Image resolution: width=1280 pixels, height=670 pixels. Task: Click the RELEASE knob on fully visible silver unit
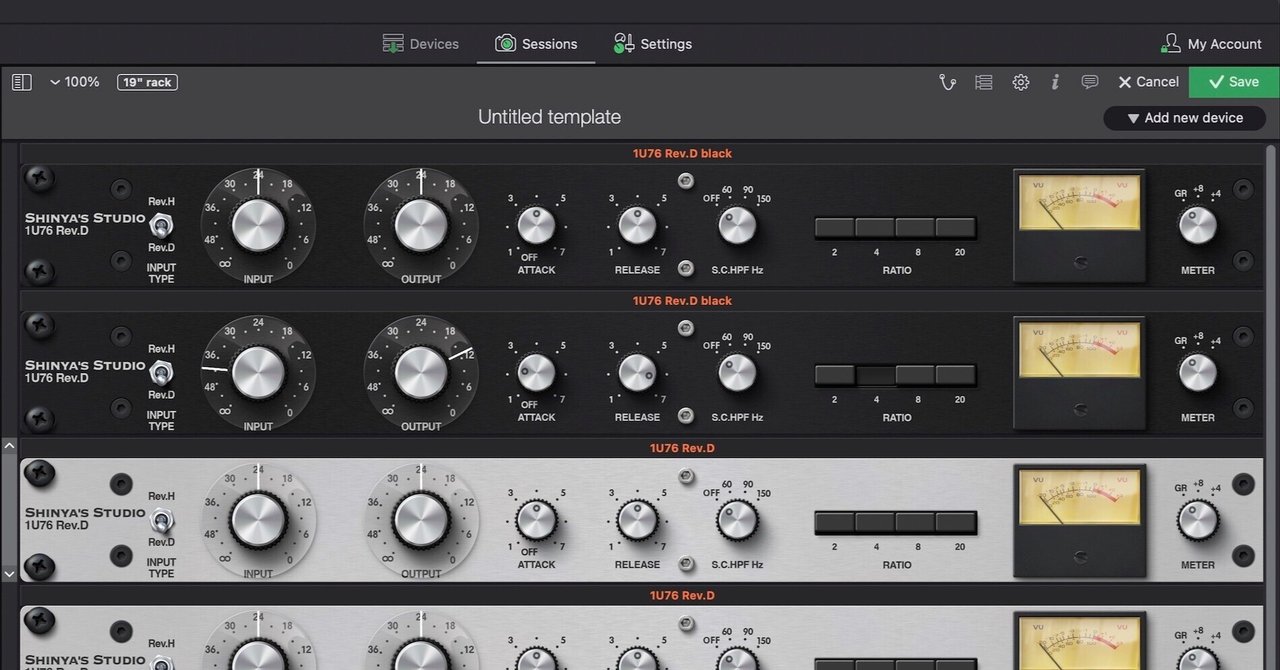click(637, 520)
